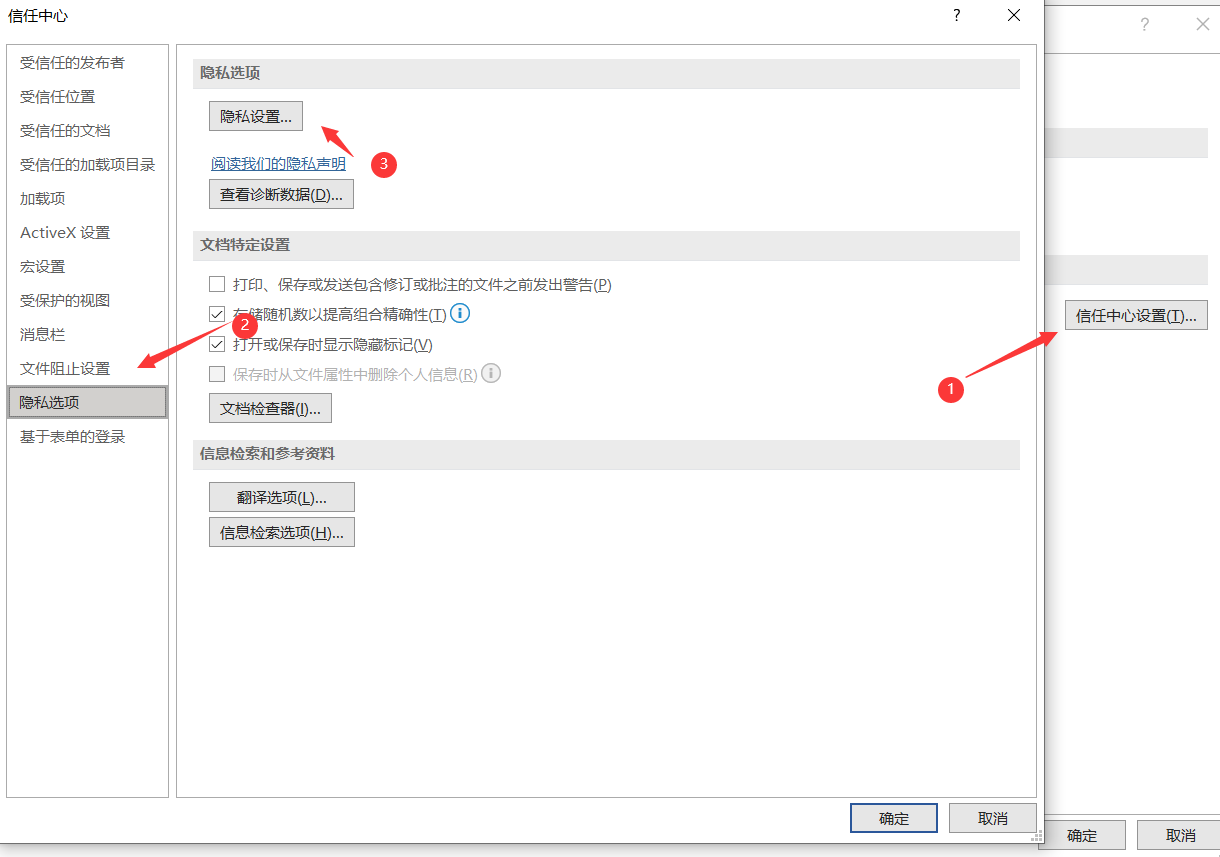Viewport: 1220px width, 857px height.
Task: Uncheck 存储随机数以提高组合精确性 option
Action: pyautogui.click(x=217, y=314)
